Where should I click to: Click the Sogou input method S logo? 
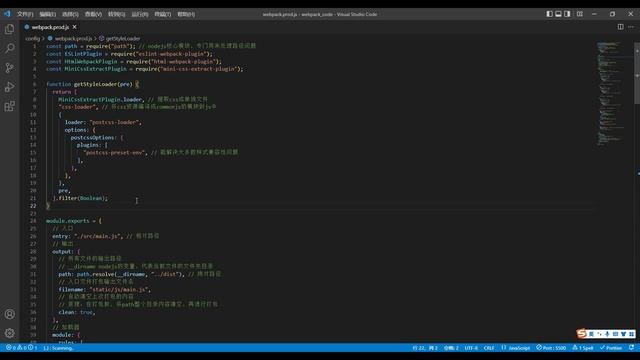(x=581, y=334)
